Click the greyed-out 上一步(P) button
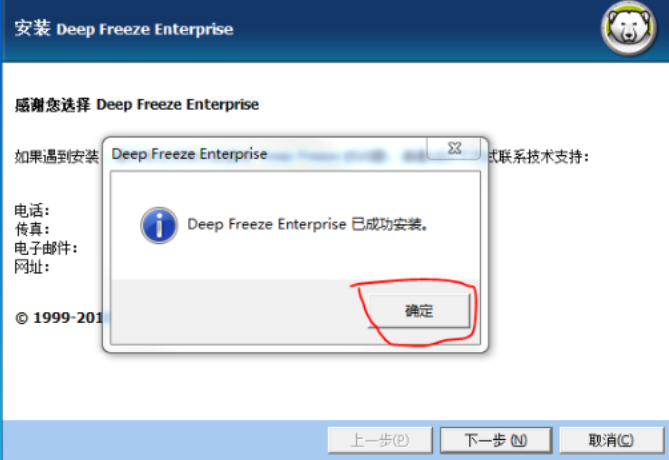The image size is (669, 460). point(380,440)
